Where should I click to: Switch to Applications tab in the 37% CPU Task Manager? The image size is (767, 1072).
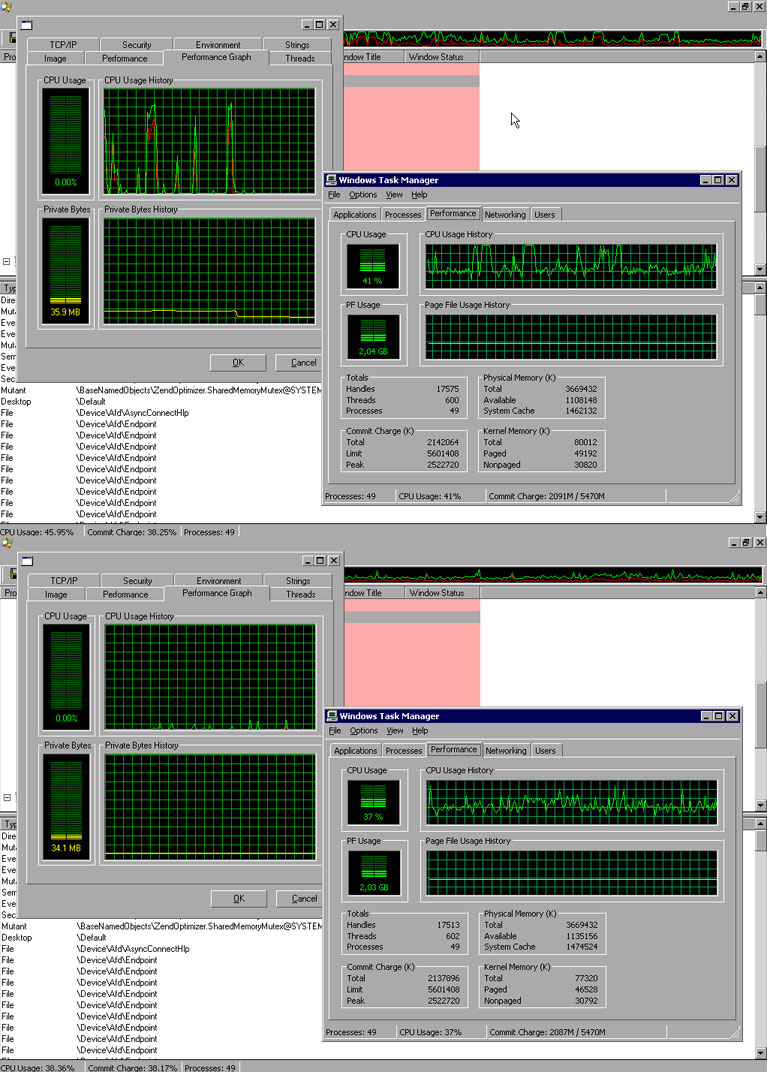point(355,751)
